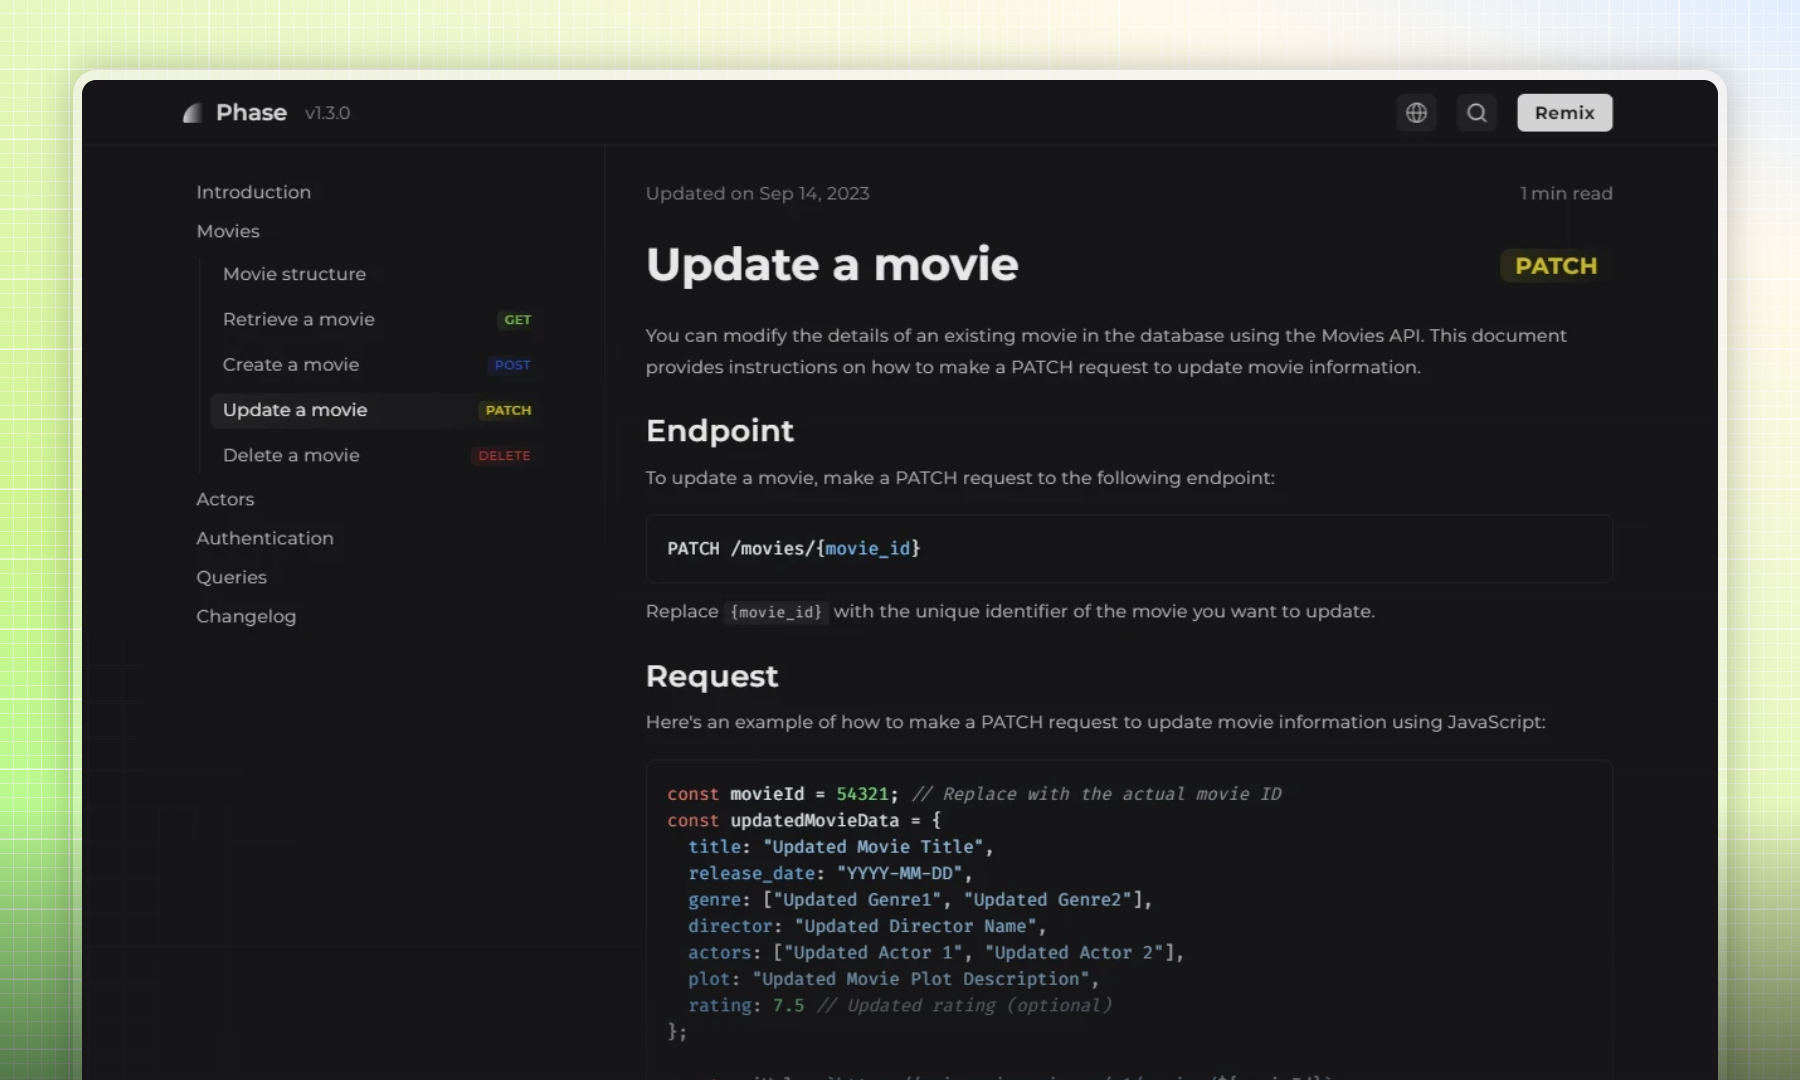
Task: Click the actors array line in code
Action: click(936, 953)
